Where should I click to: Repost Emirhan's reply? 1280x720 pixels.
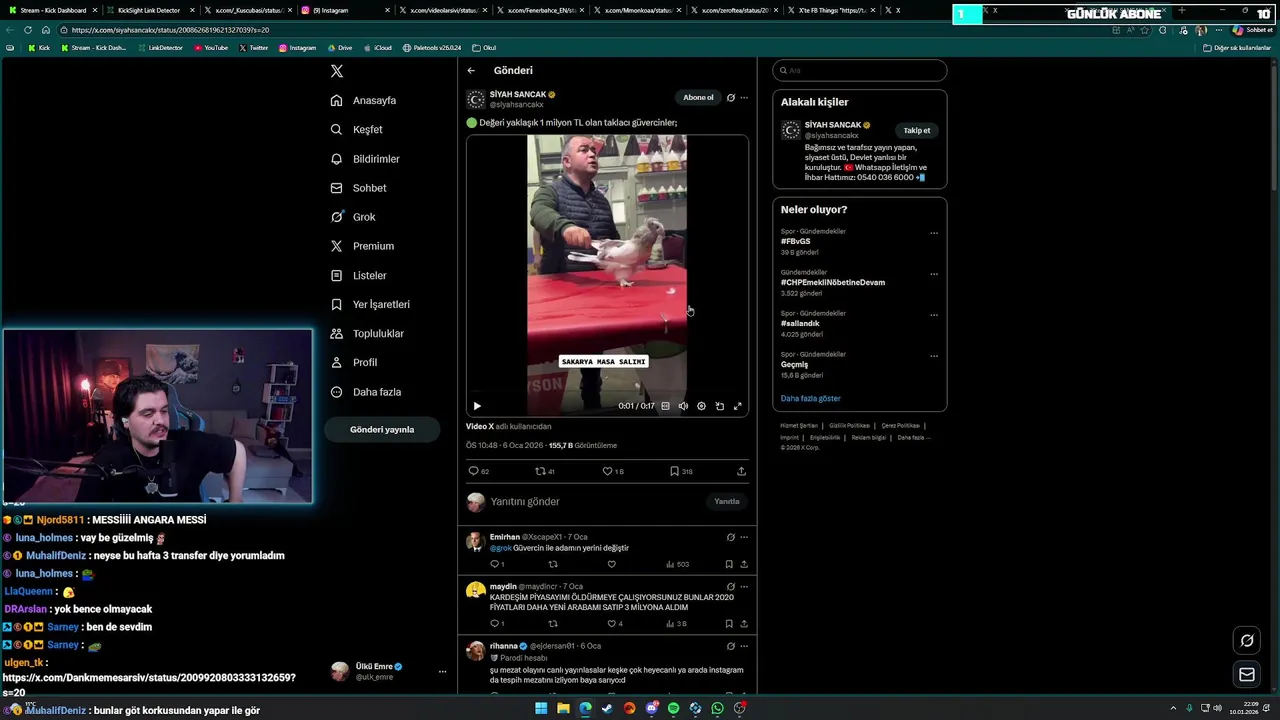pos(553,564)
